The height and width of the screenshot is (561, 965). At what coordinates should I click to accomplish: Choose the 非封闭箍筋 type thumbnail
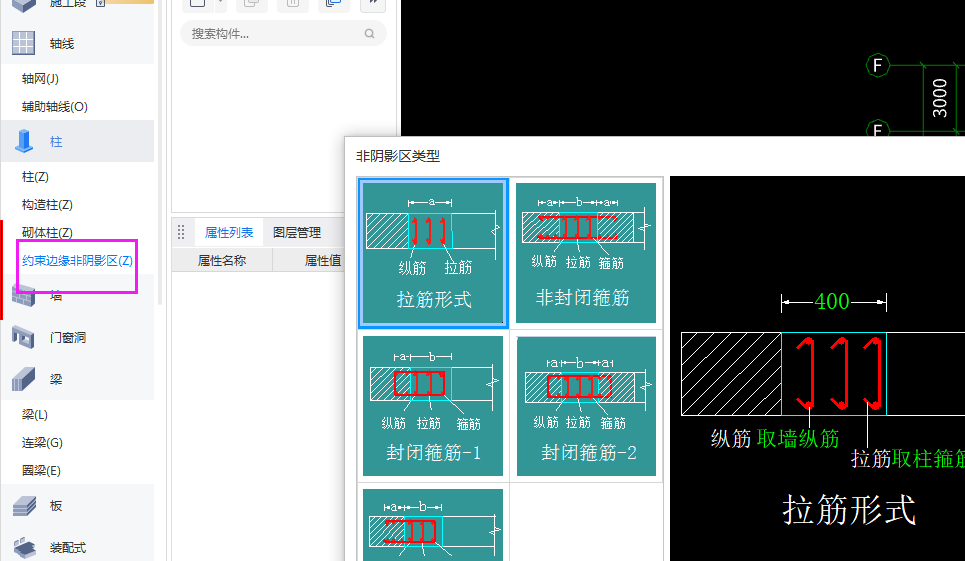pos(585,253)
